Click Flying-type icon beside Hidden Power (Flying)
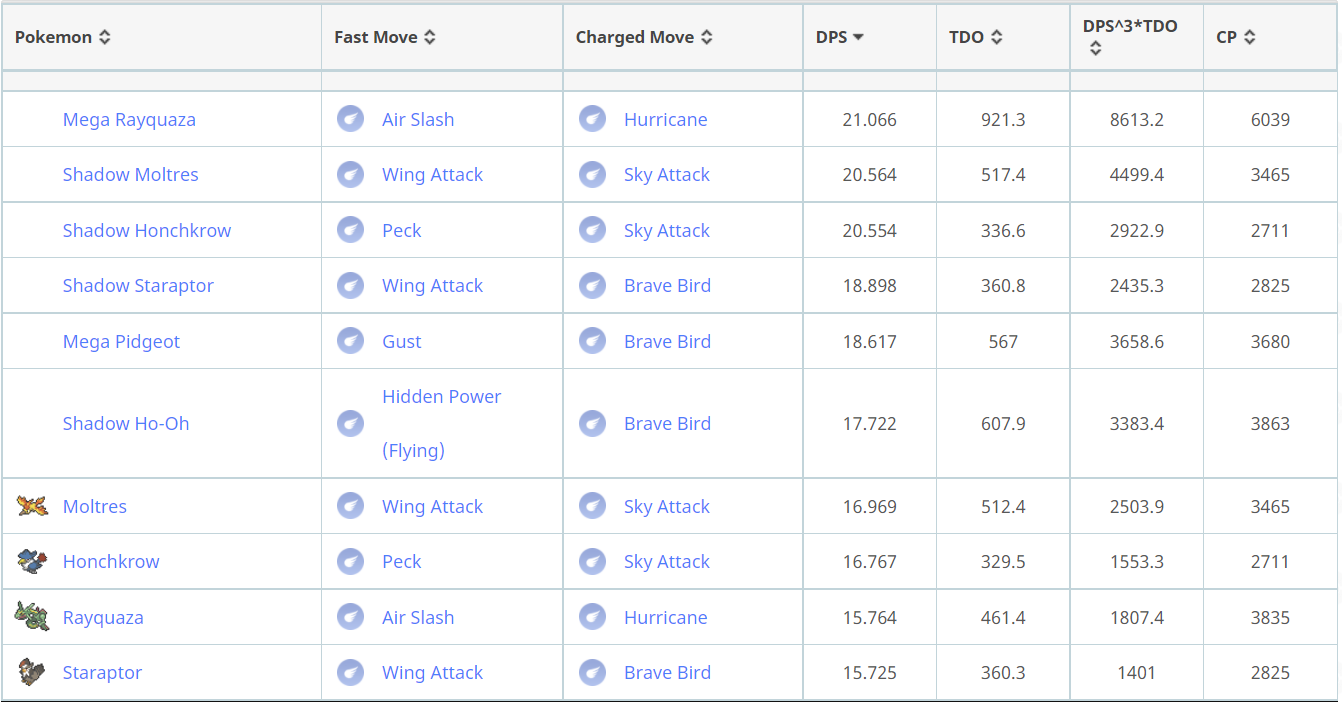This screenshot has height=702, width=1342. pyautogui.click(x=350, y=423)
